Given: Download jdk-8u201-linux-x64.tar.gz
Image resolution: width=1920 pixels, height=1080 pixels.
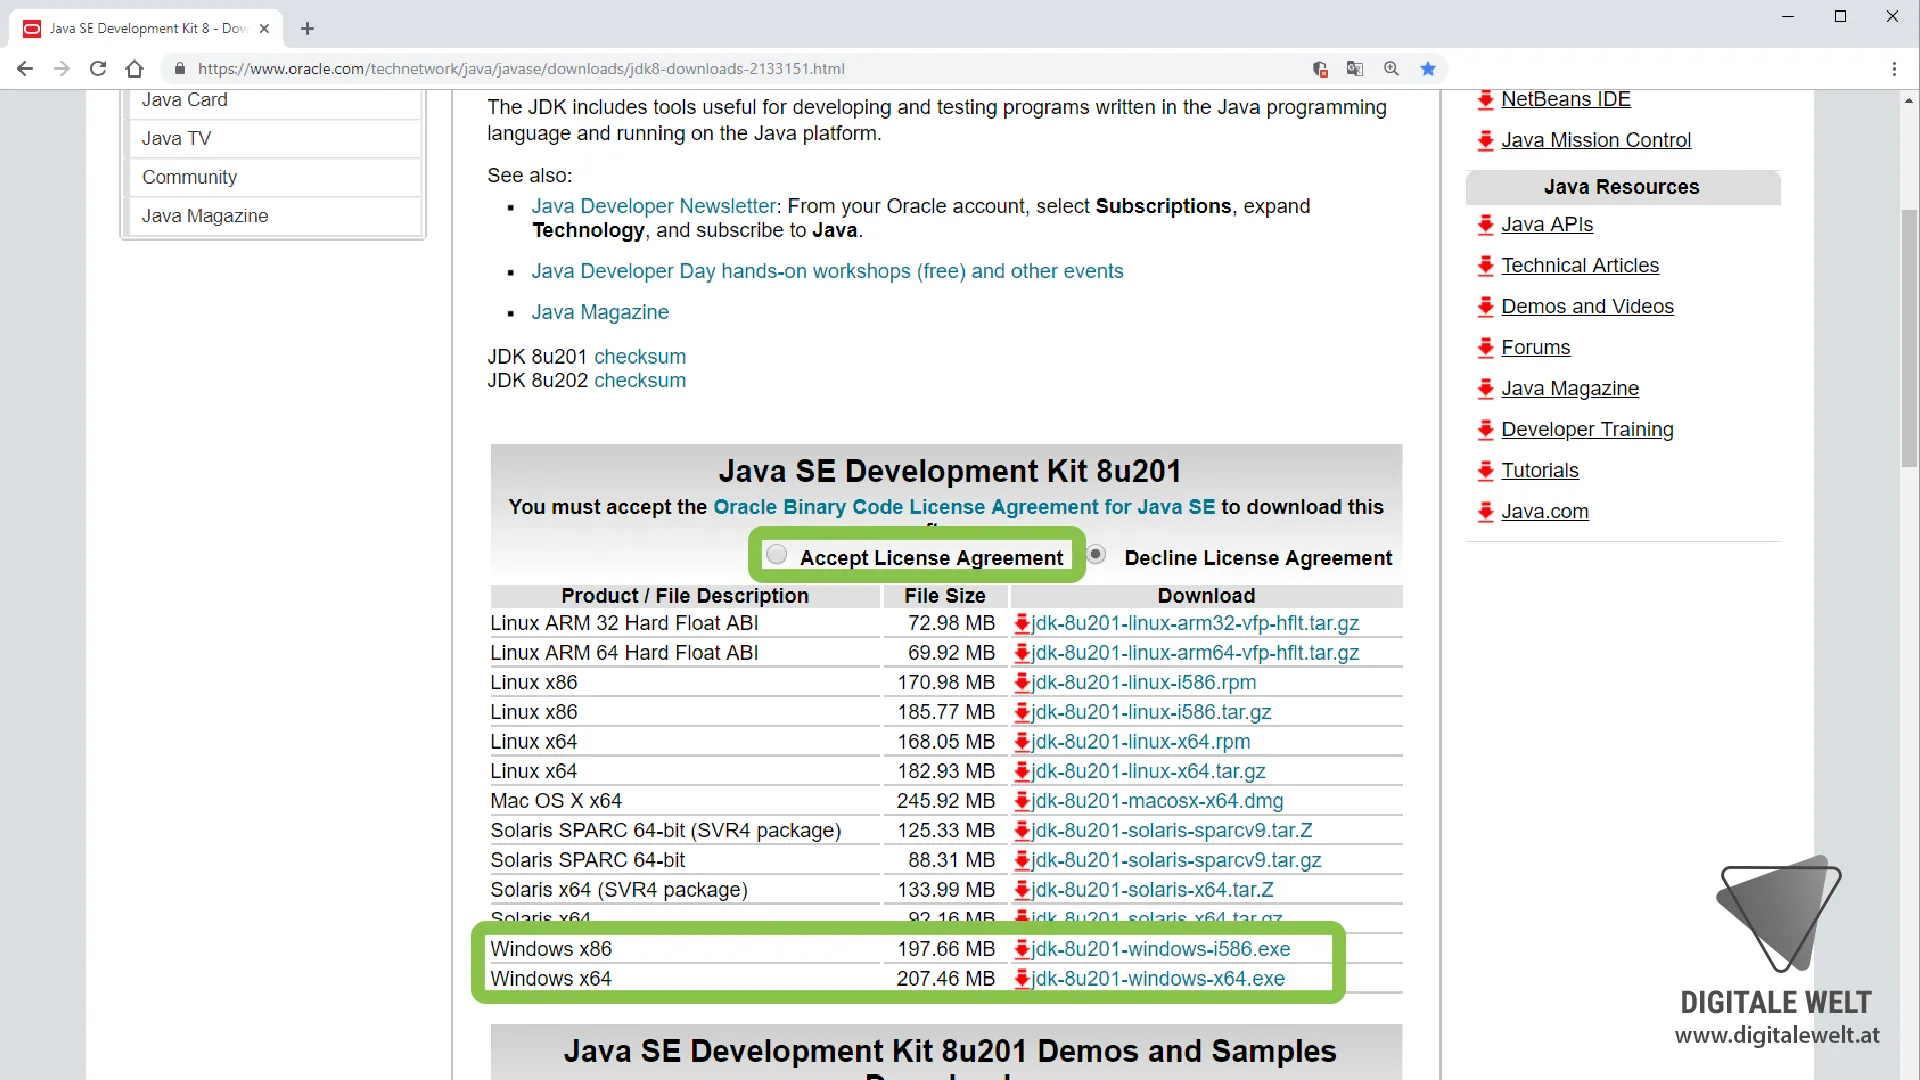Looking at the screenshot, I should tap(1148, 771).
